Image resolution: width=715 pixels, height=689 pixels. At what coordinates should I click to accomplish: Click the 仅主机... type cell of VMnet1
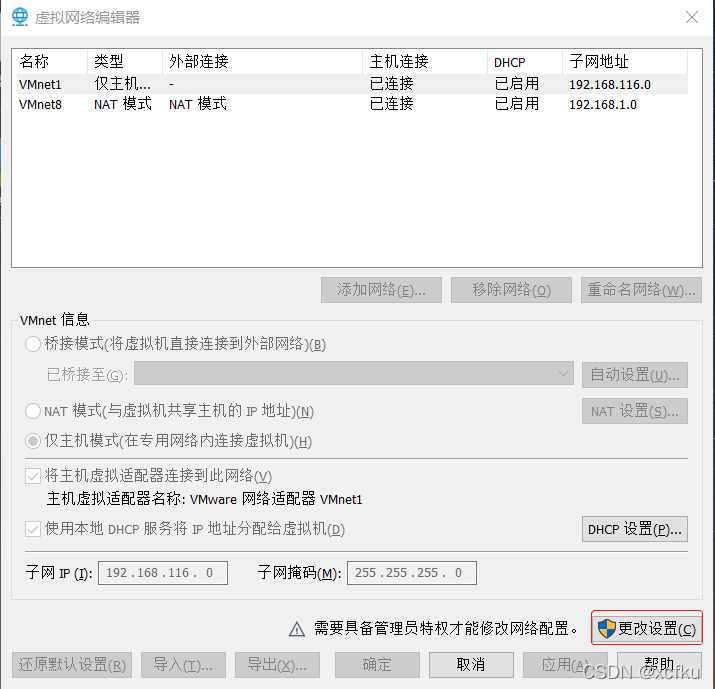coord(122,84)
